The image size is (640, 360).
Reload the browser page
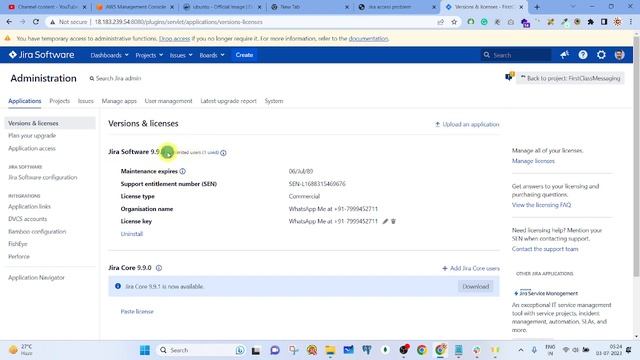coord(36,22)
